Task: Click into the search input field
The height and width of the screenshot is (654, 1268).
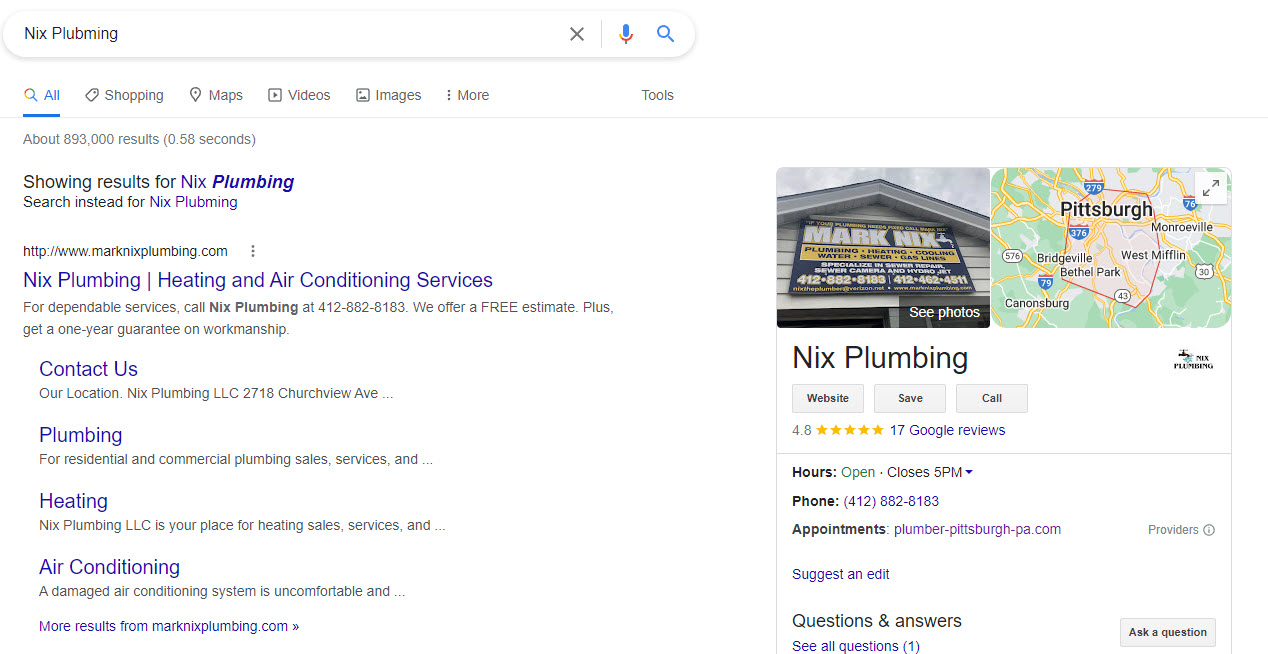Action: [290, 34]
